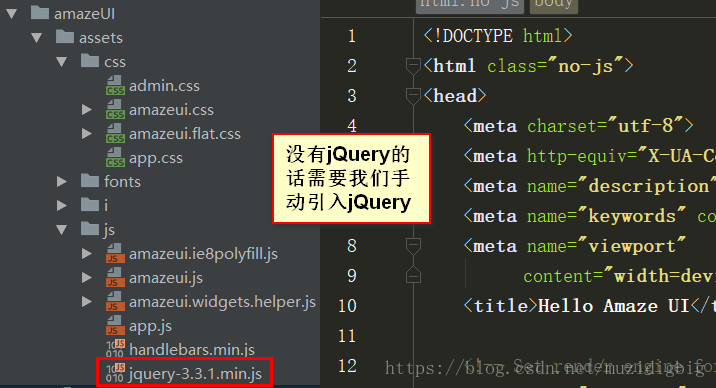The width and height of the screenshot is (716, 388).
Task: Select the fonts folder name
Action: click(122, 182)
